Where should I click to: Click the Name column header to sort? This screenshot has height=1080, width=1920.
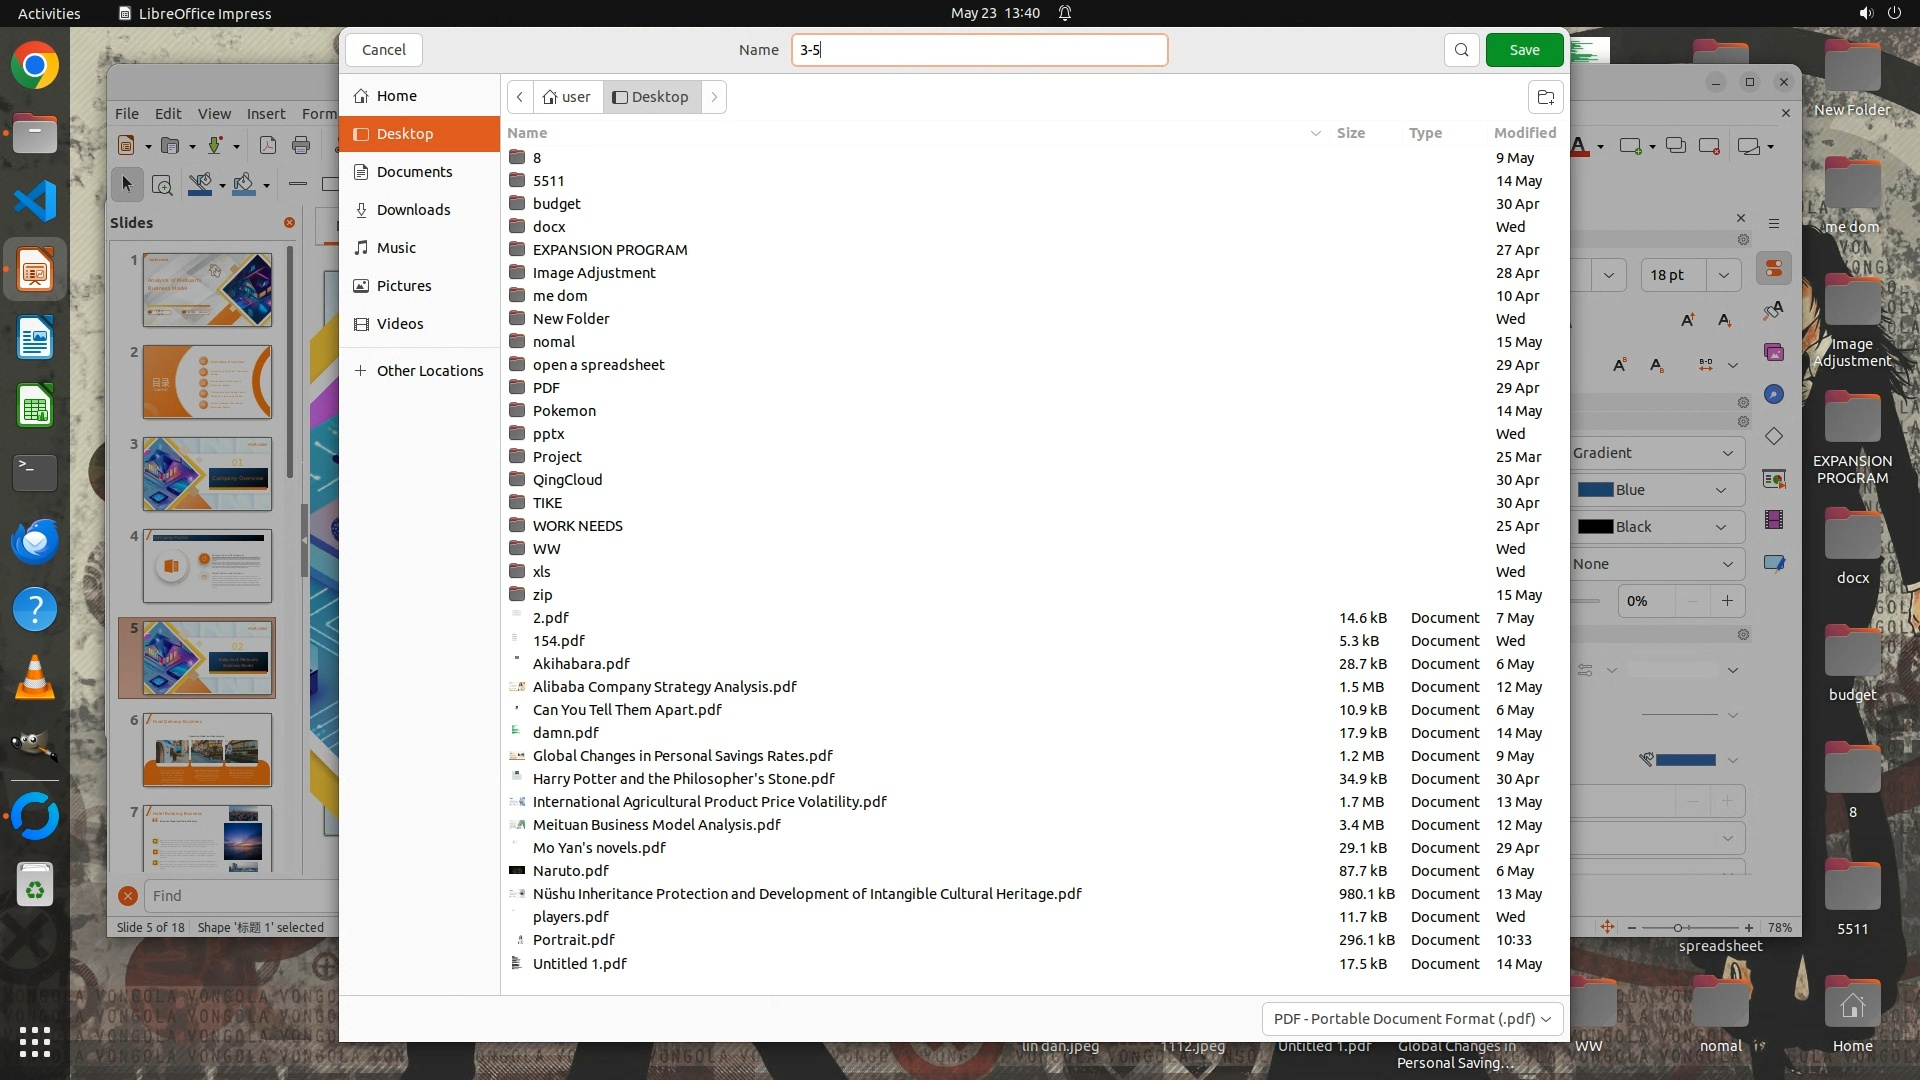(527, 133)
